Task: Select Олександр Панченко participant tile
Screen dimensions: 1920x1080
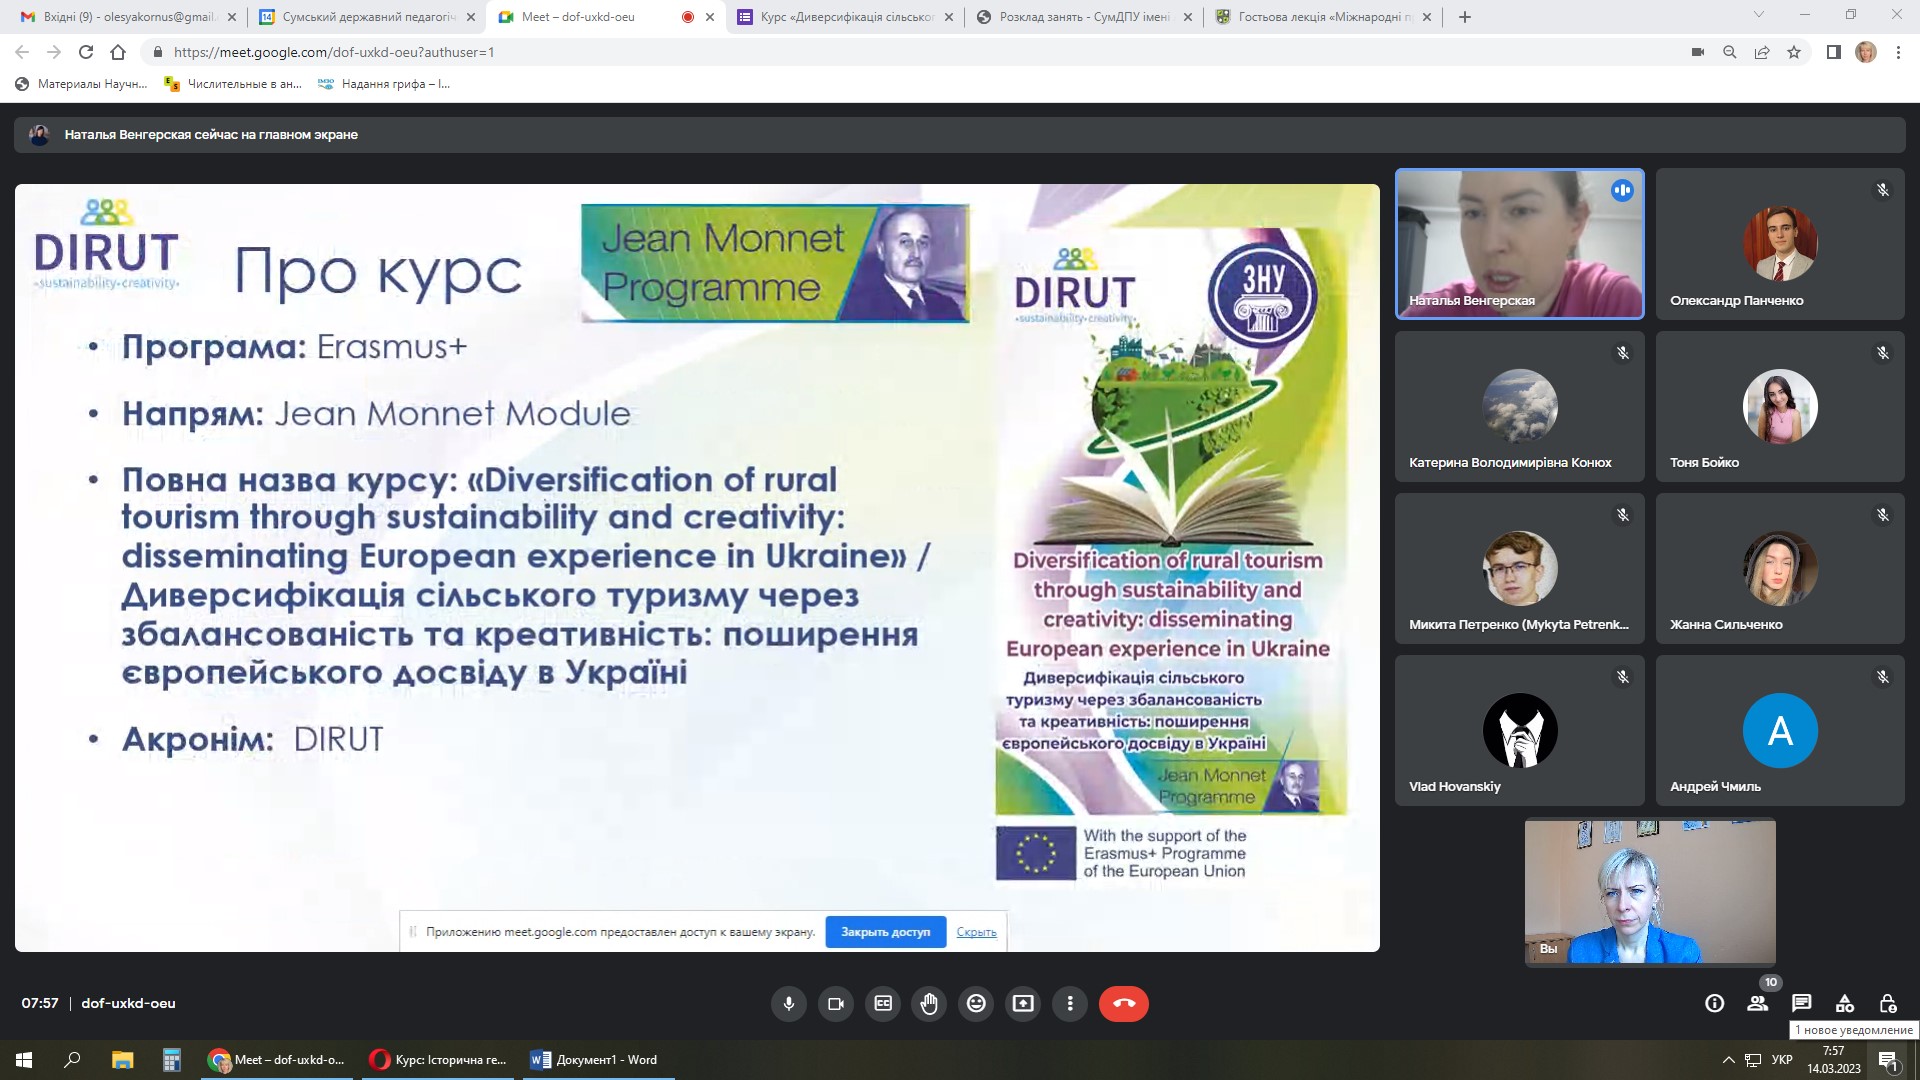Action: pos(1780,243)
